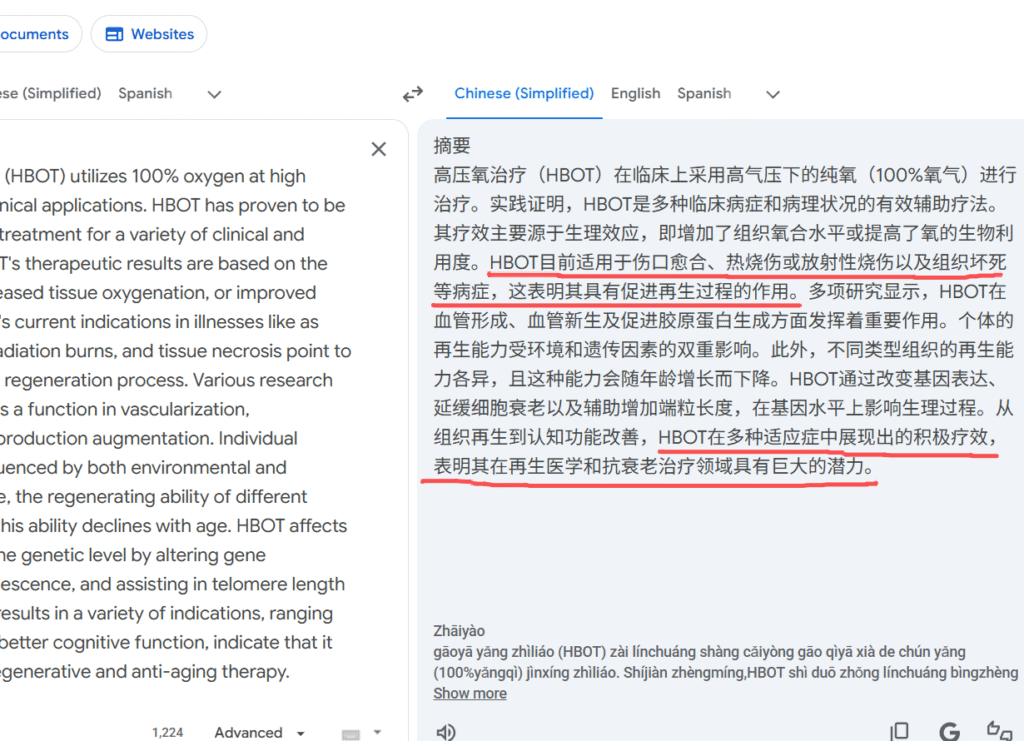Expand the target language list chevron
Viewport: 1024px width, 741px height.
(x=773, y=95)
